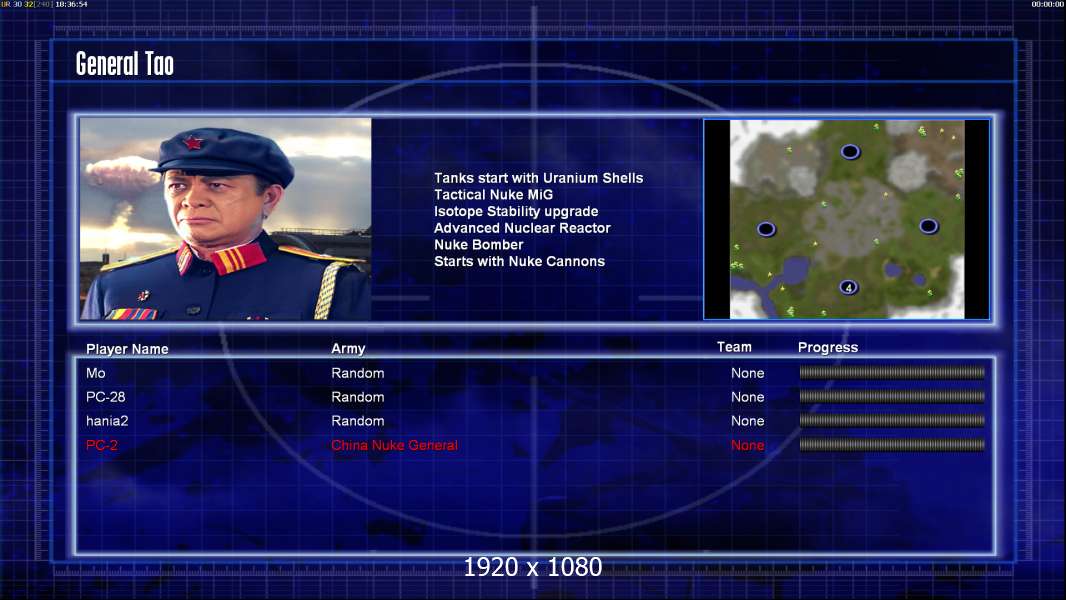Click the Player Name column header
Image resolution: width=1066 pixels, height=600 pixels.
[x=127, y=349]
